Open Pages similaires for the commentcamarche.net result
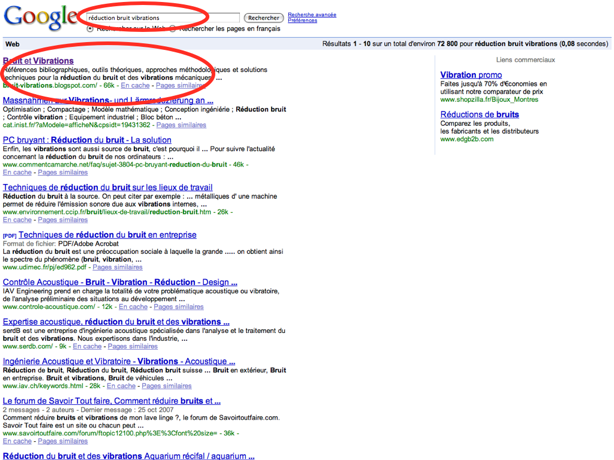The height and width of the screenshot is (460, 614). pos(63,172)
